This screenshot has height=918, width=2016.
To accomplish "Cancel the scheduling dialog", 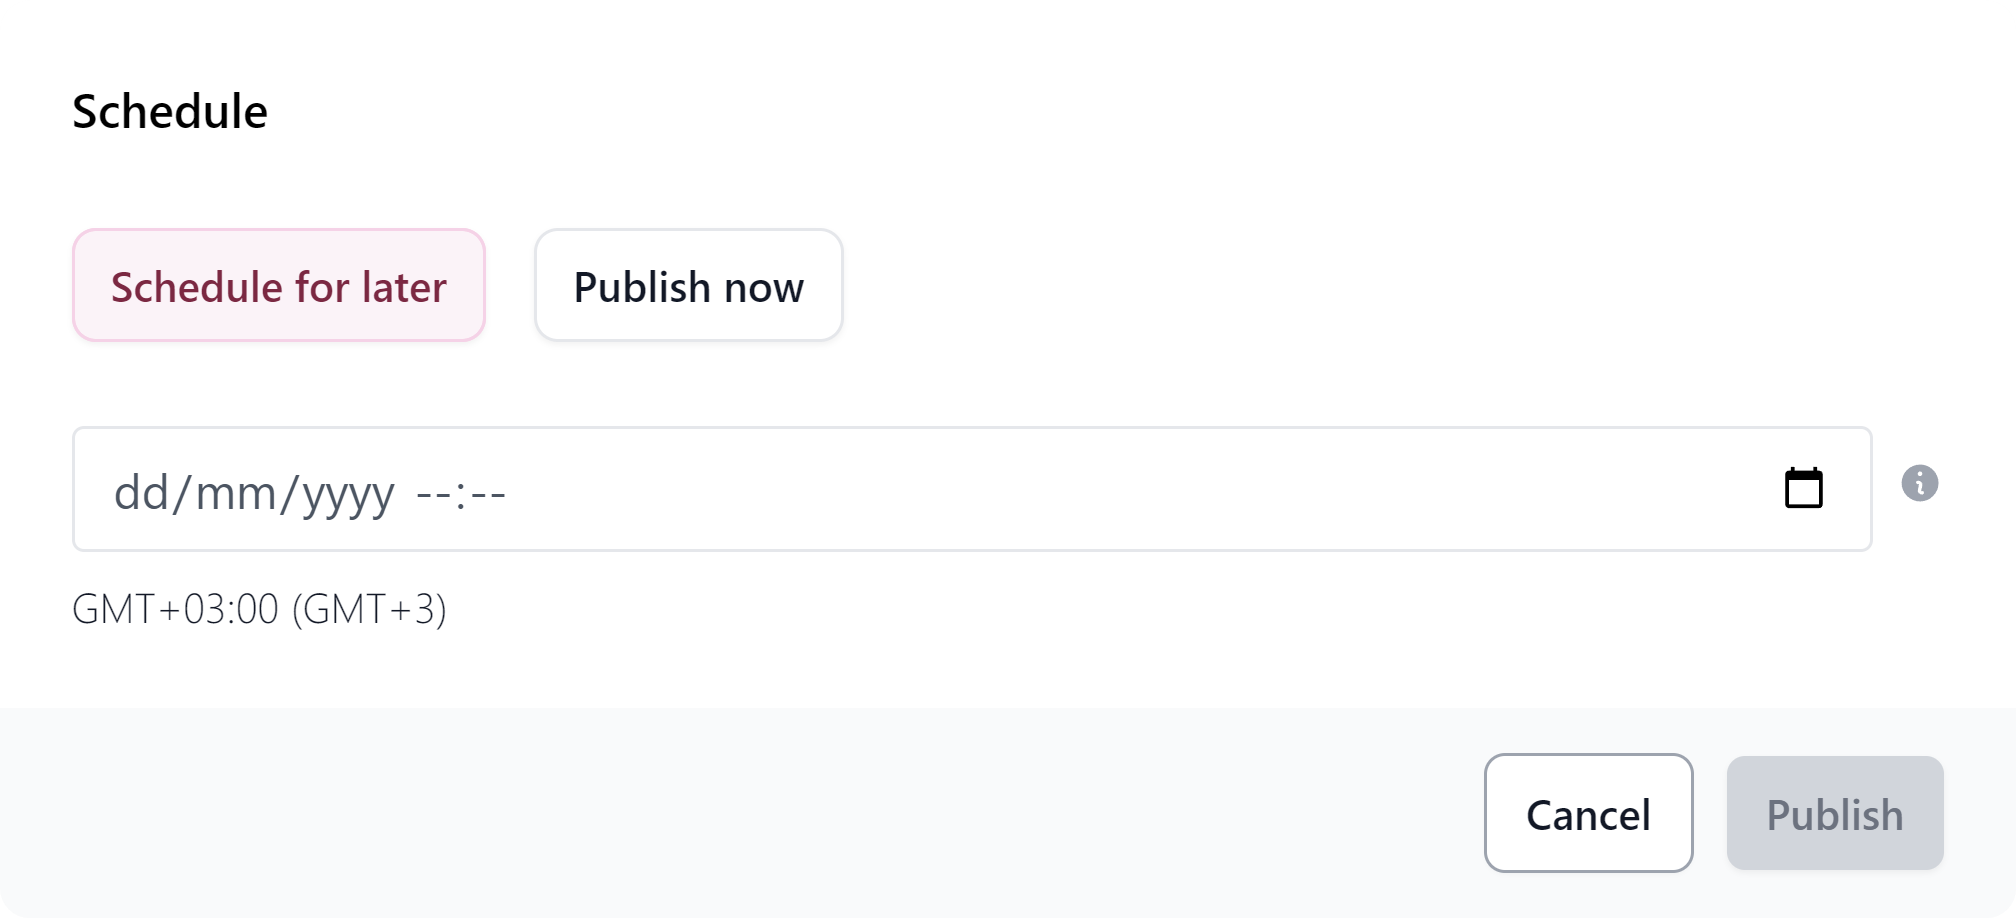I will coord(1588,813).
